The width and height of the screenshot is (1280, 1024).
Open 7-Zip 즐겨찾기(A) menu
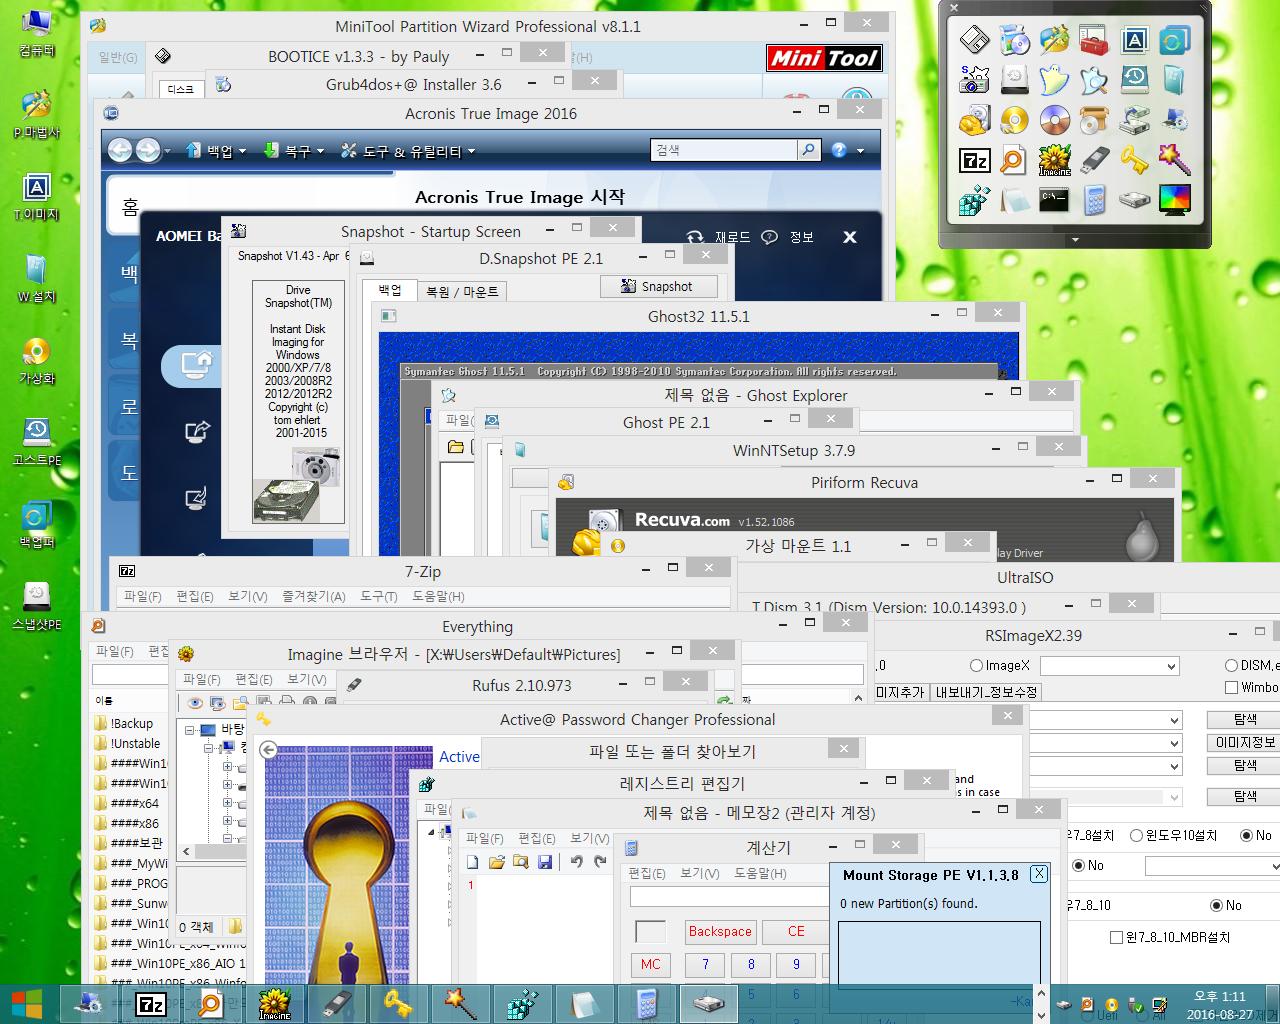(313, 597)
